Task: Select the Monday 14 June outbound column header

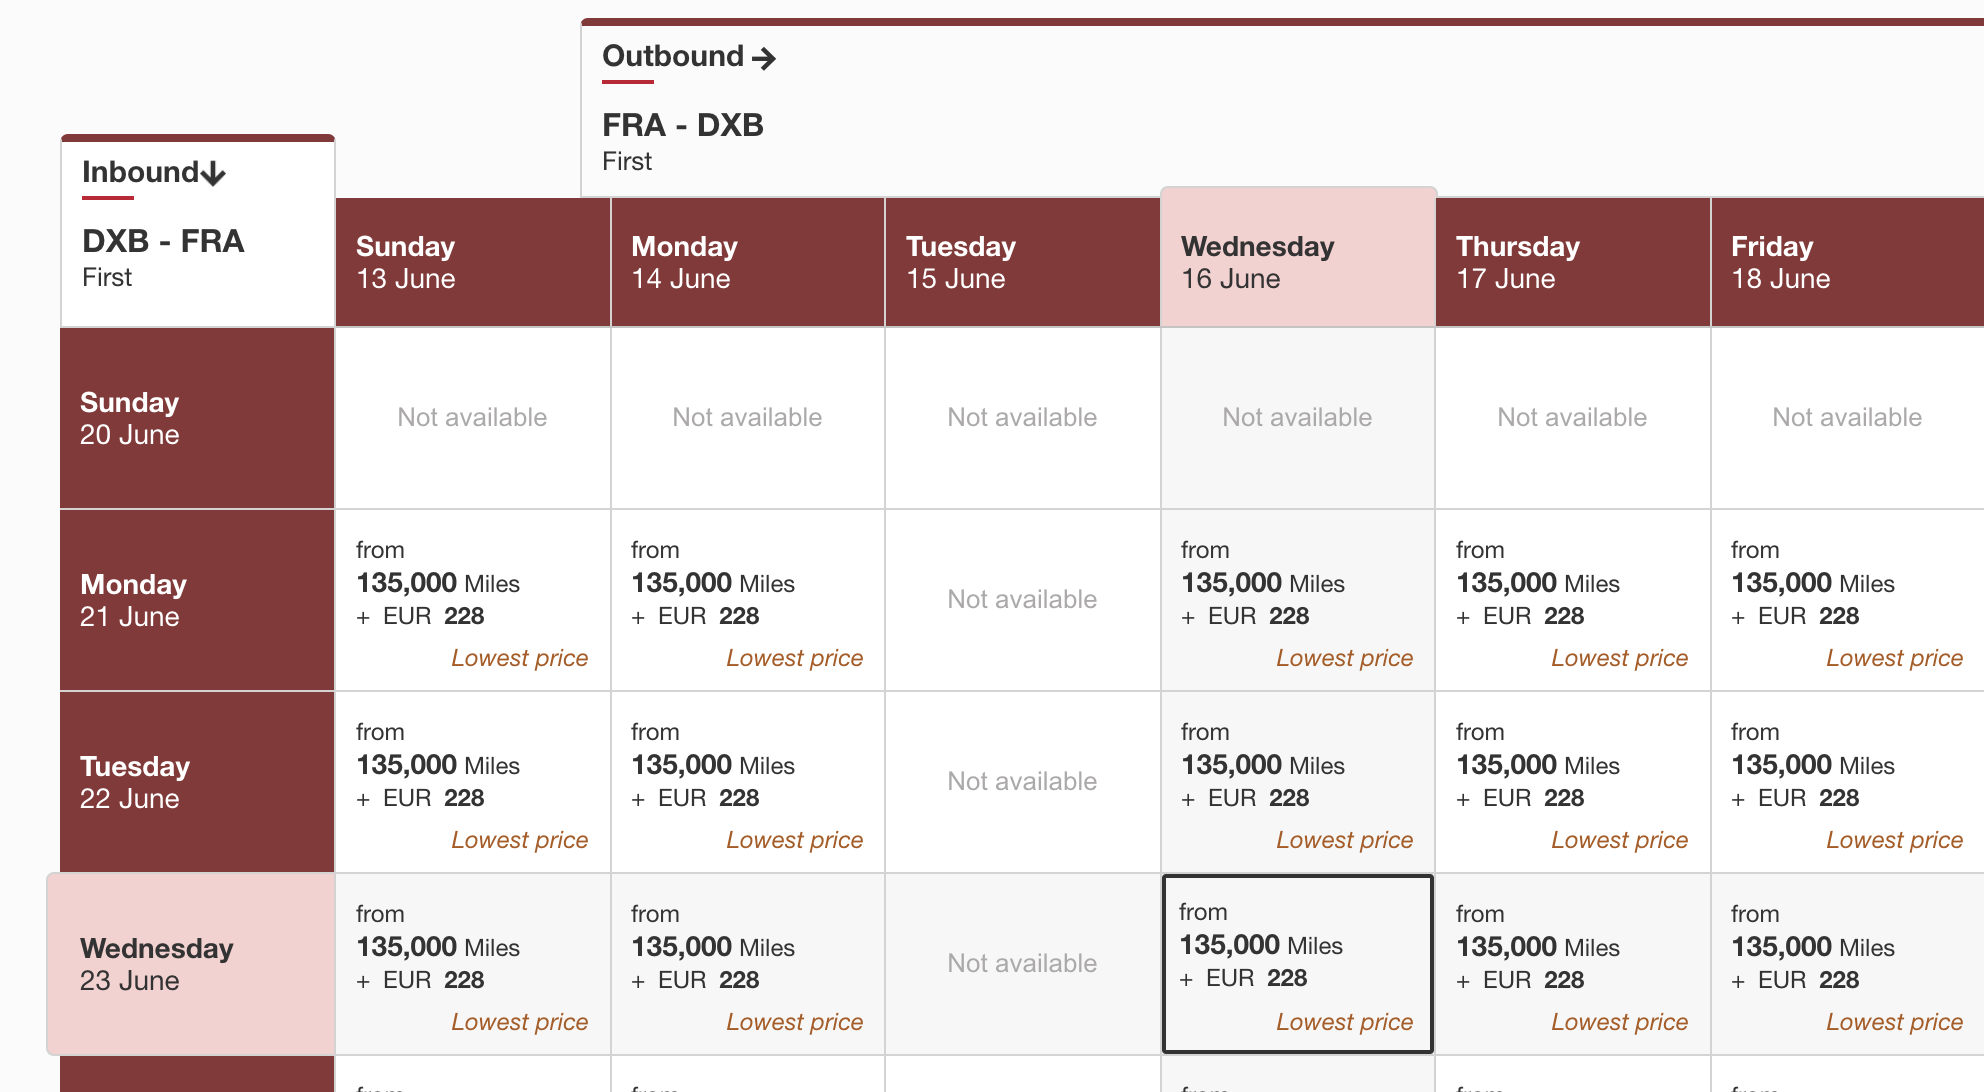Action: click(747, 262)
